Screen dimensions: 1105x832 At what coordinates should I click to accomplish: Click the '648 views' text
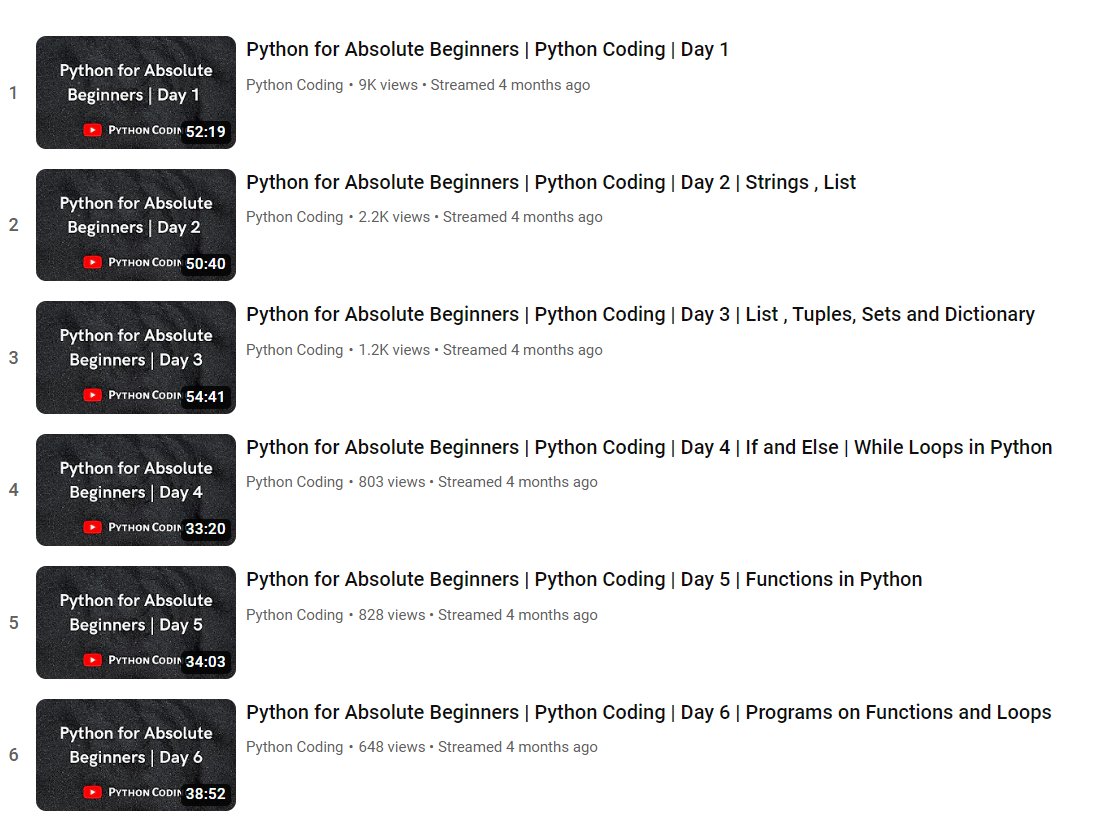coord(392,747)
